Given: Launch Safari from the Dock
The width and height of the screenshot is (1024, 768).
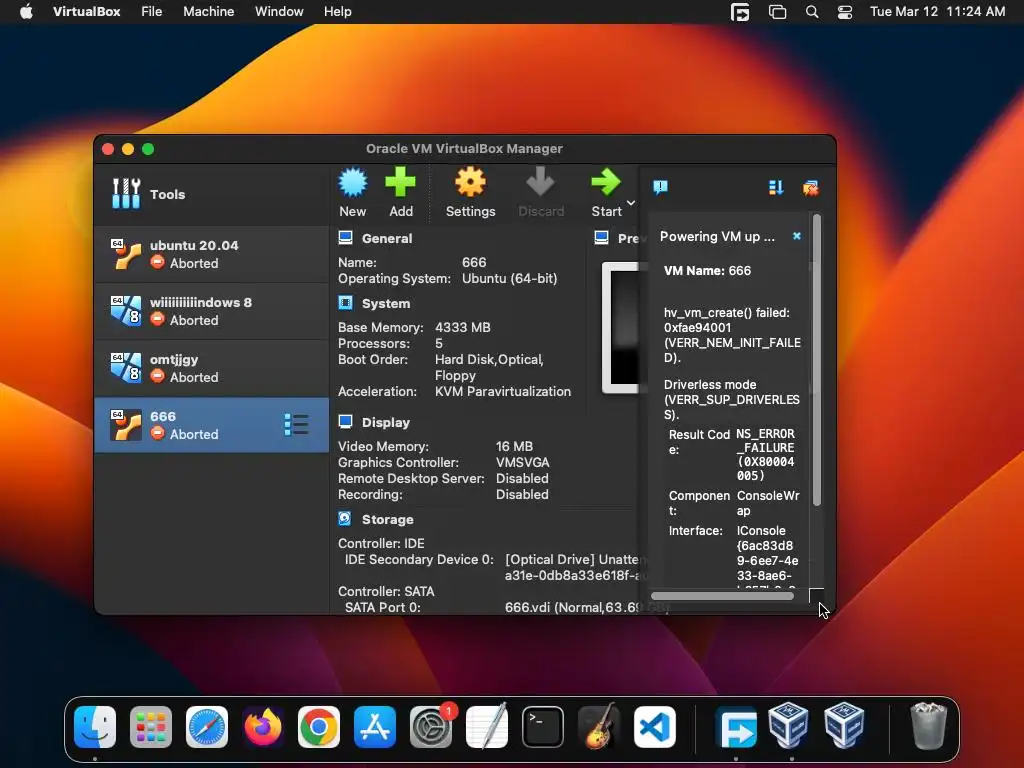Looking at the screenshot, I should click(x=207, y=727).
